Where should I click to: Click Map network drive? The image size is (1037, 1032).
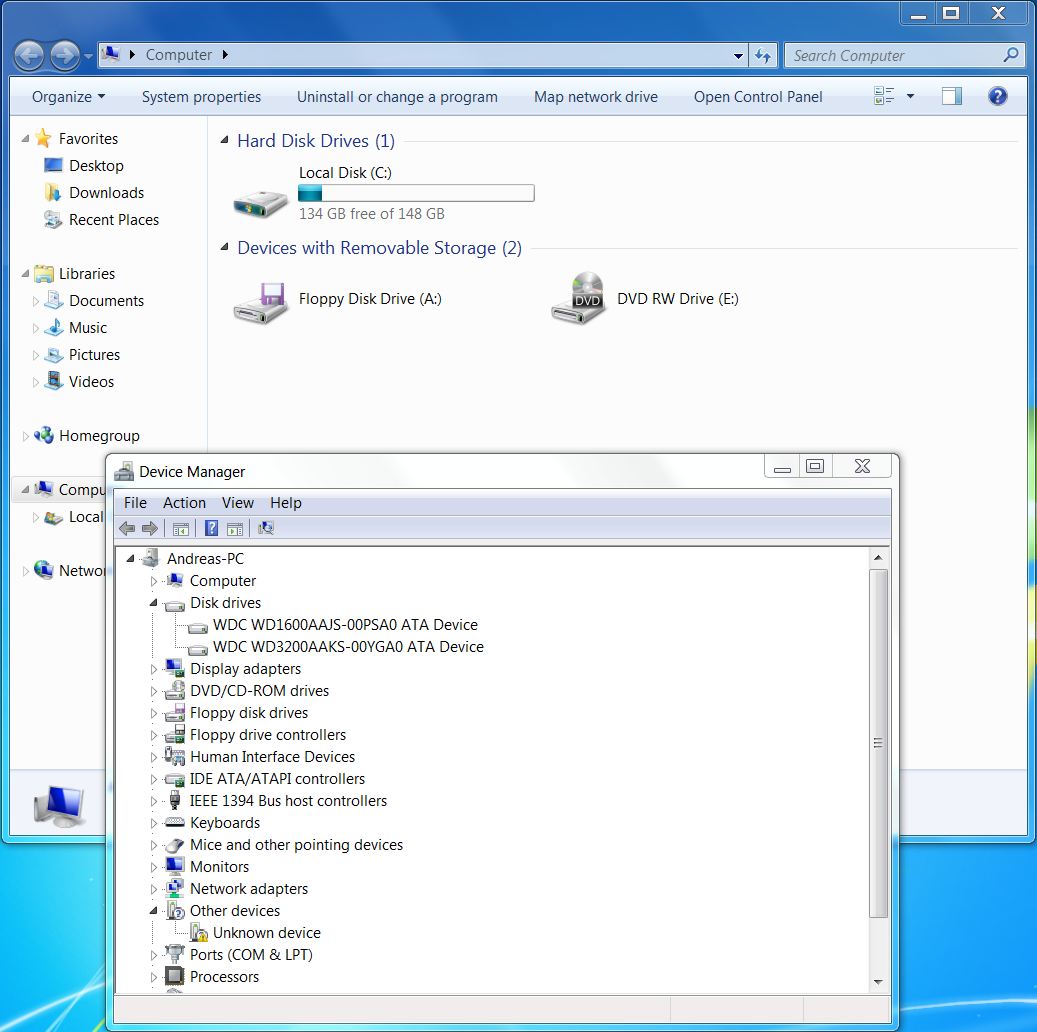(596, 97)
